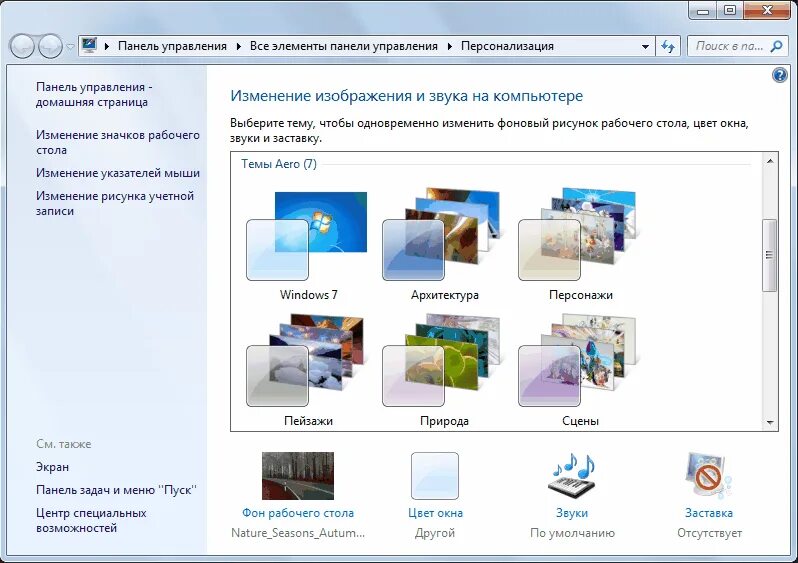Click theme list scroll up arrow
The width and height of the screenshot is (798, 563).
click(770, 161)
